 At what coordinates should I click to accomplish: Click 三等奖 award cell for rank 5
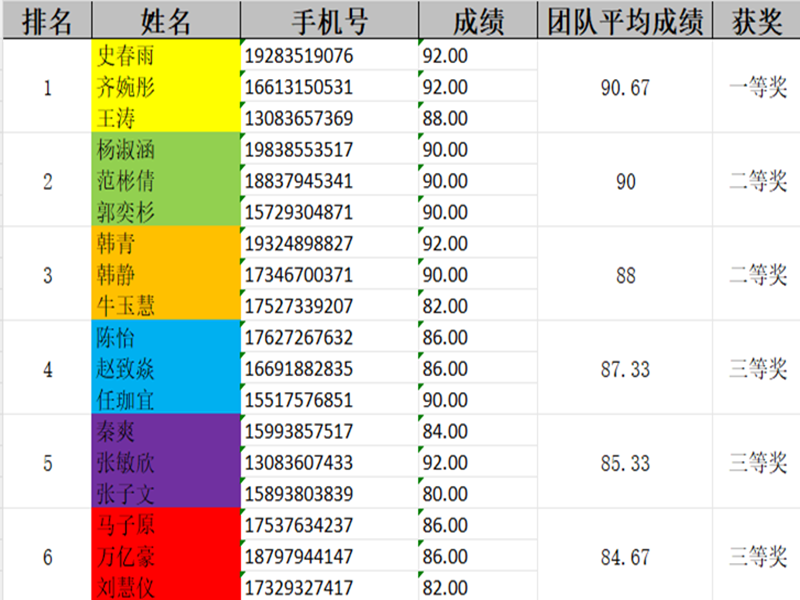pos(756,462)
